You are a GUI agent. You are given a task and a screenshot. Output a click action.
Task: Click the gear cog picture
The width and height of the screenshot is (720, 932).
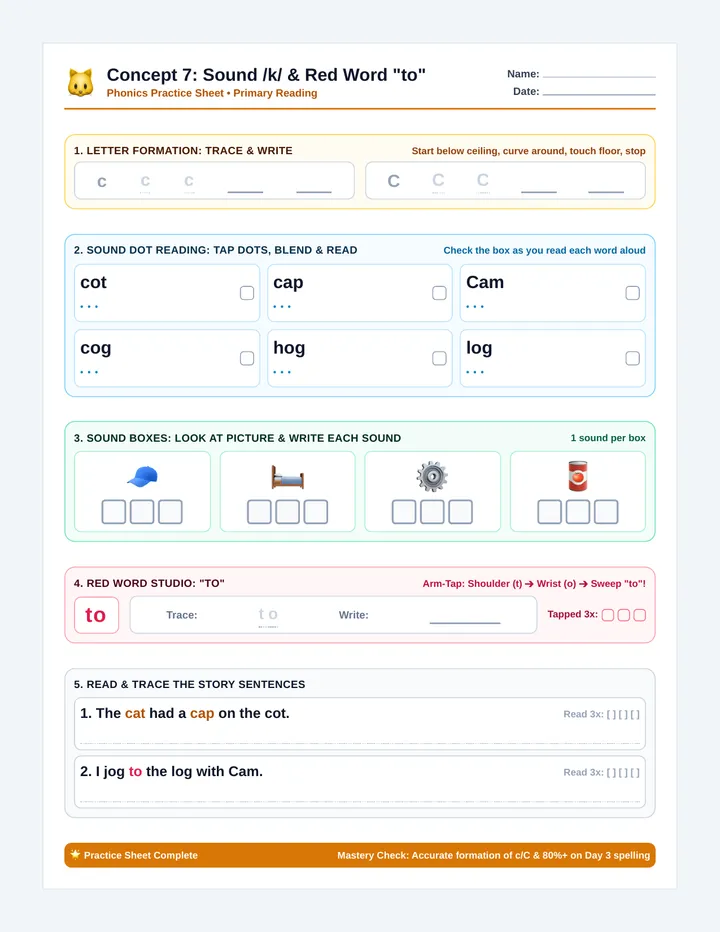432,476
